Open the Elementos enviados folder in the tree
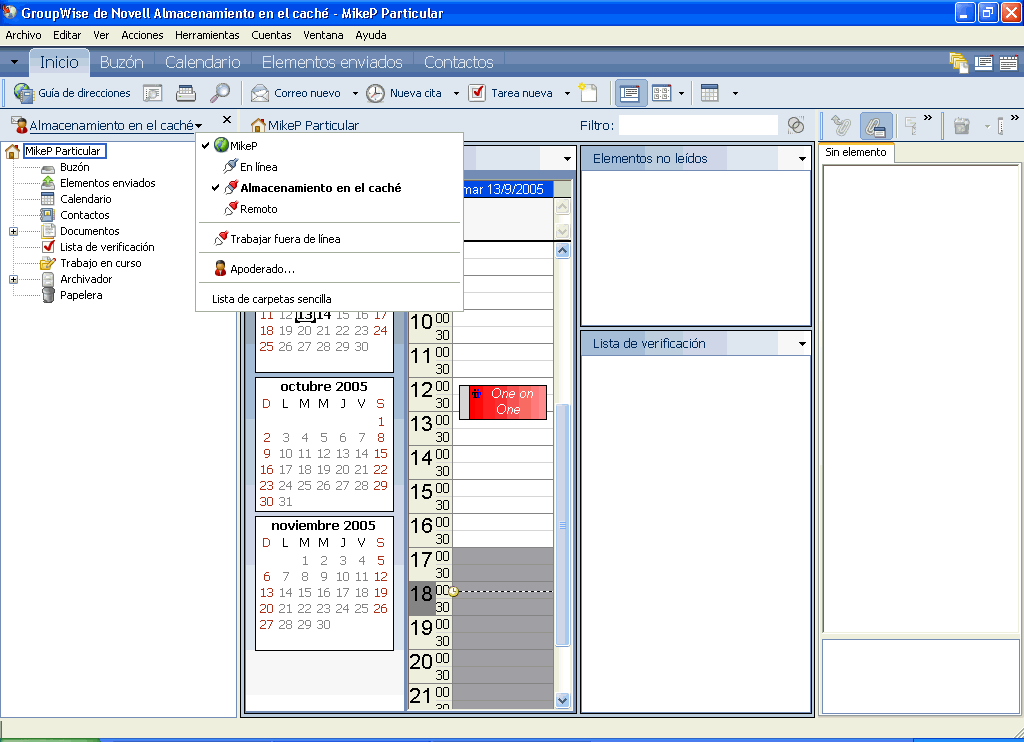 pos(108,183)
